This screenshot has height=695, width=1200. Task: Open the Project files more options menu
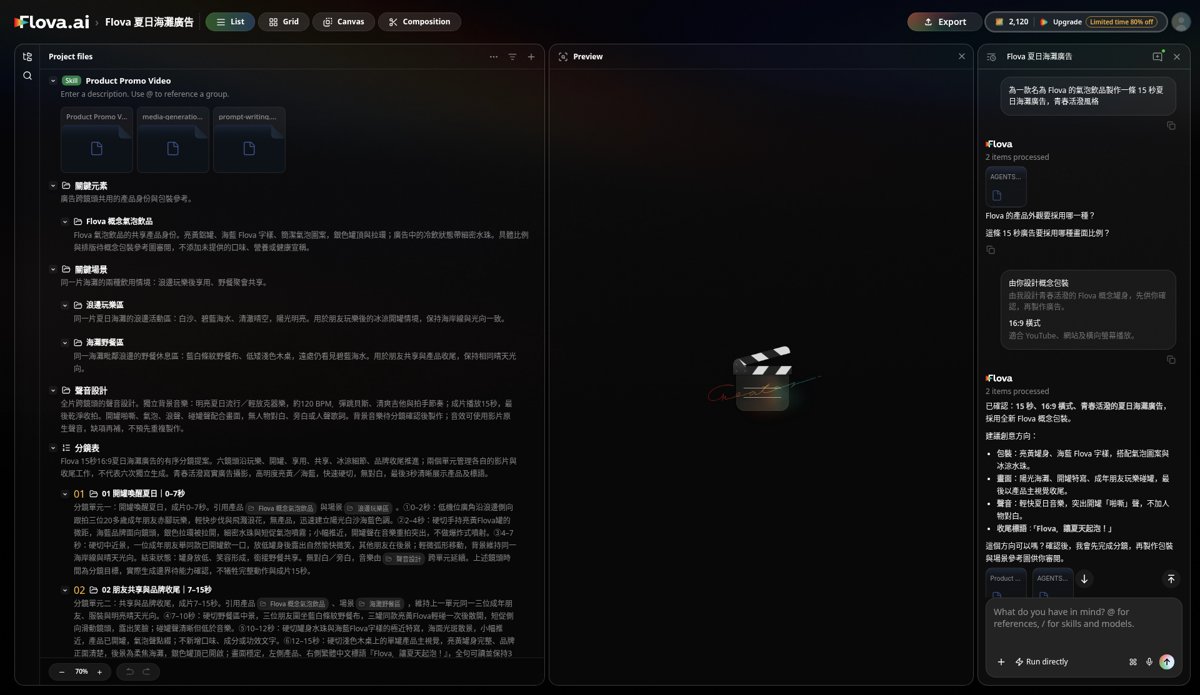[493, 57]
